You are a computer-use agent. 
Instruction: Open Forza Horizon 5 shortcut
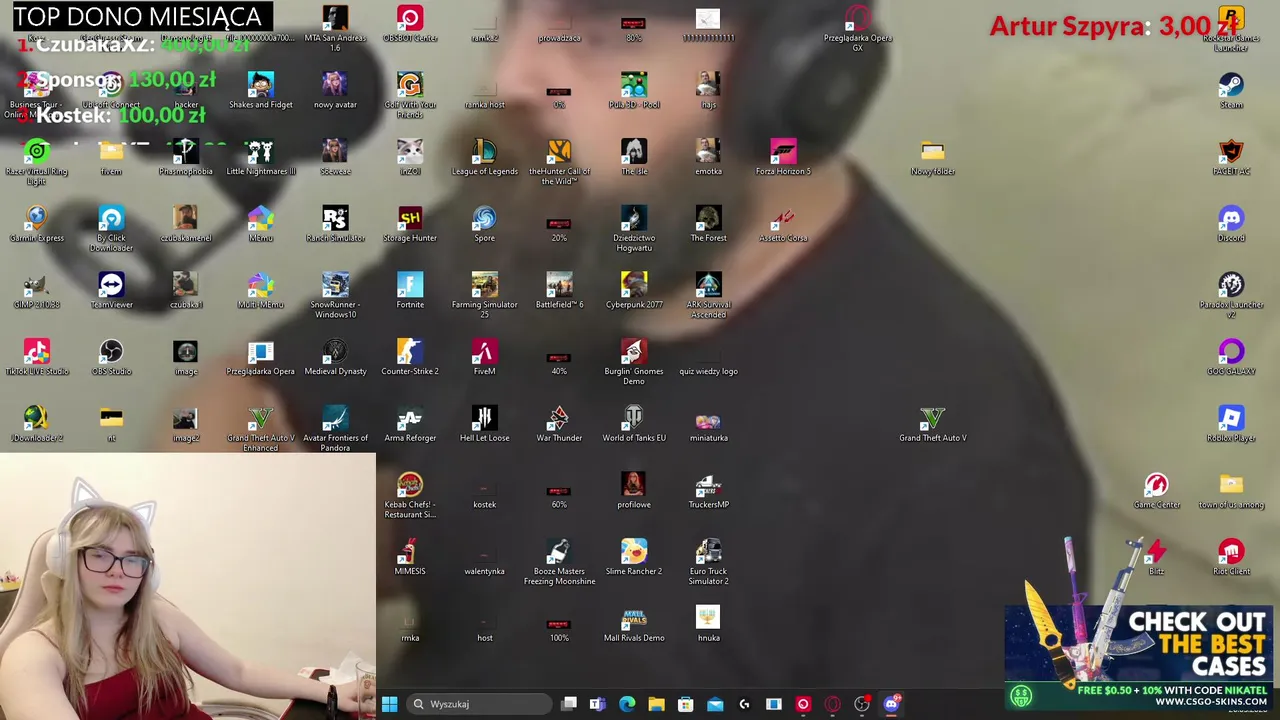click(x=783, y=157)
